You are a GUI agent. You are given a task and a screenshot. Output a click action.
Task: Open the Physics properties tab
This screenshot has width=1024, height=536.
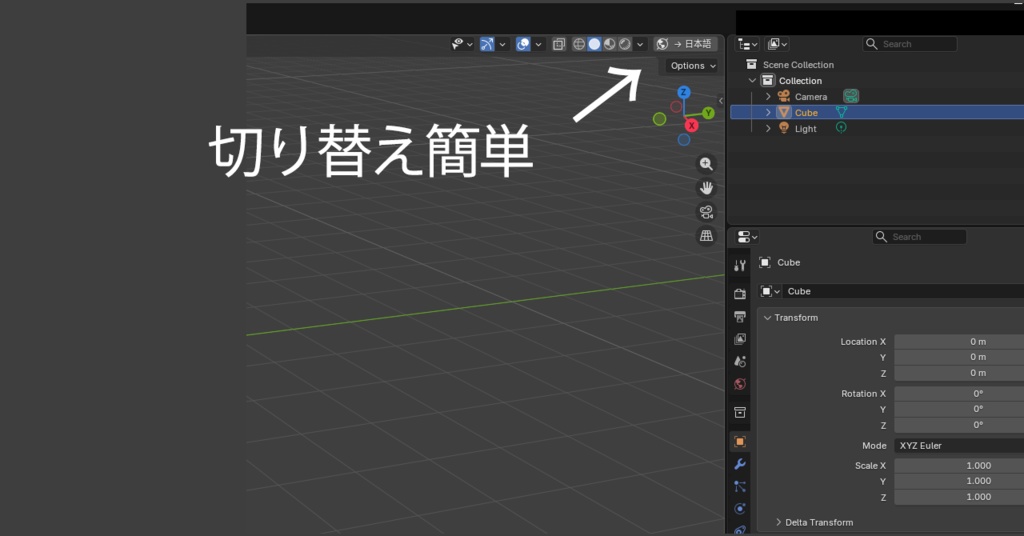(739, 509)
